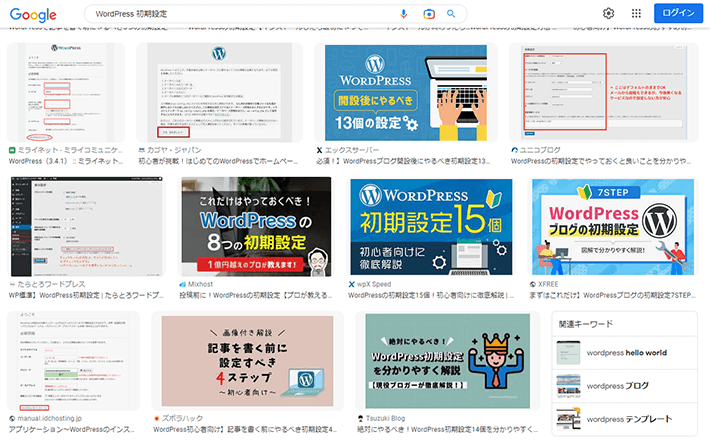The image size is (710, 444).
Task: Open title 絶対にやるべき！WordPress初期設定14個
Action: [x=447, y=429]
